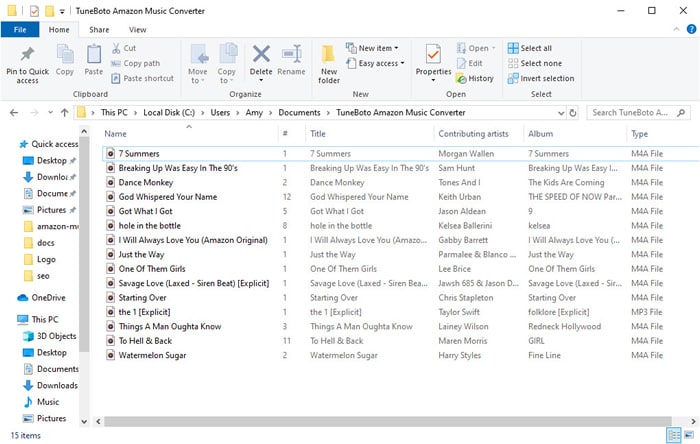Open the Move to menu
The image size is (700, 444).
(197, 64)
